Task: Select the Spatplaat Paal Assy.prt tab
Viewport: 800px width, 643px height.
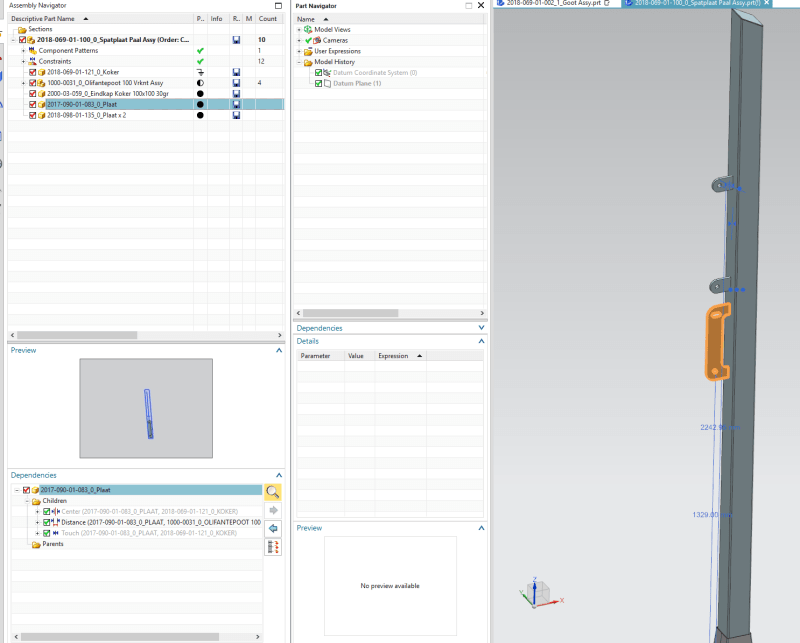Action: pyautogui.click(x=697, y=3)
